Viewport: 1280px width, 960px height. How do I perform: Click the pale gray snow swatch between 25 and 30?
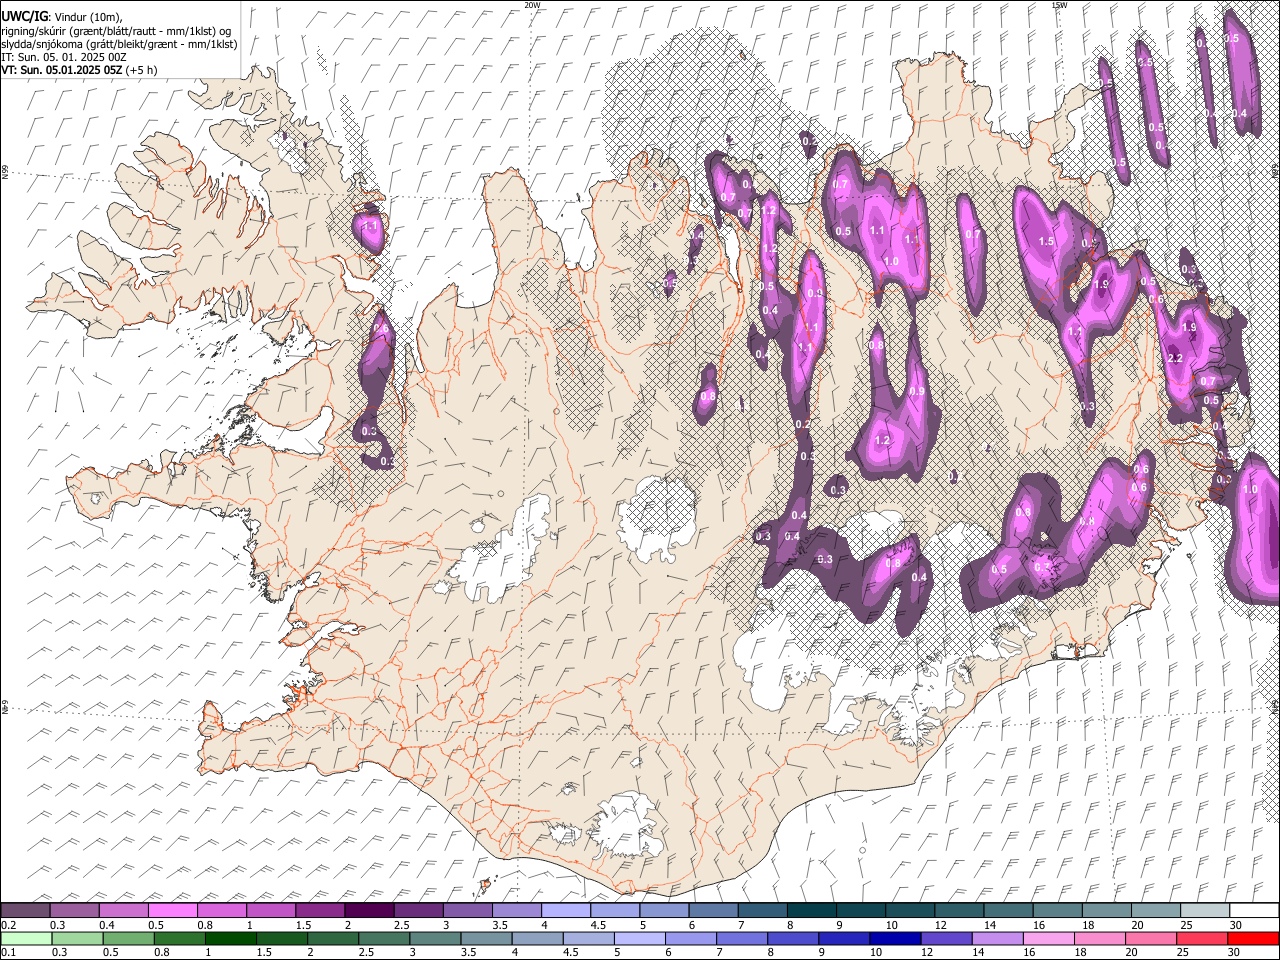coord(1205,911)
